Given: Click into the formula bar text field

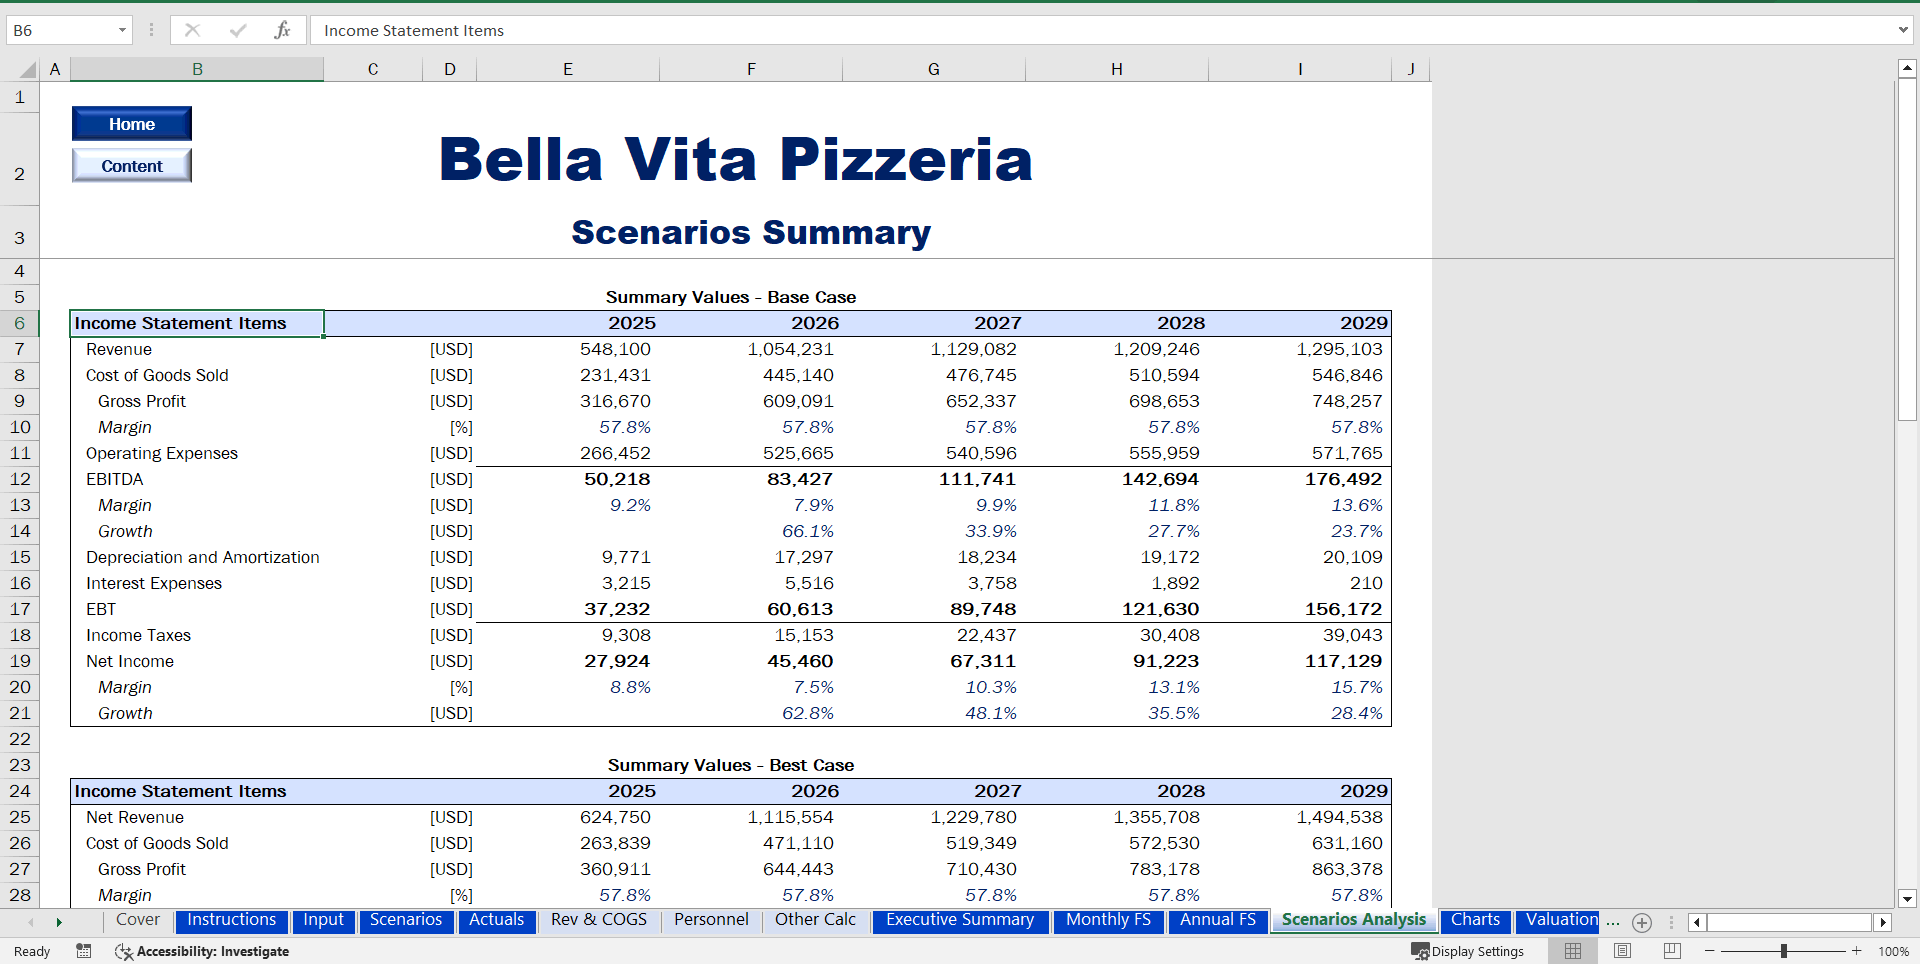Looking at the screenshot, I should [x=1100, y=30].
